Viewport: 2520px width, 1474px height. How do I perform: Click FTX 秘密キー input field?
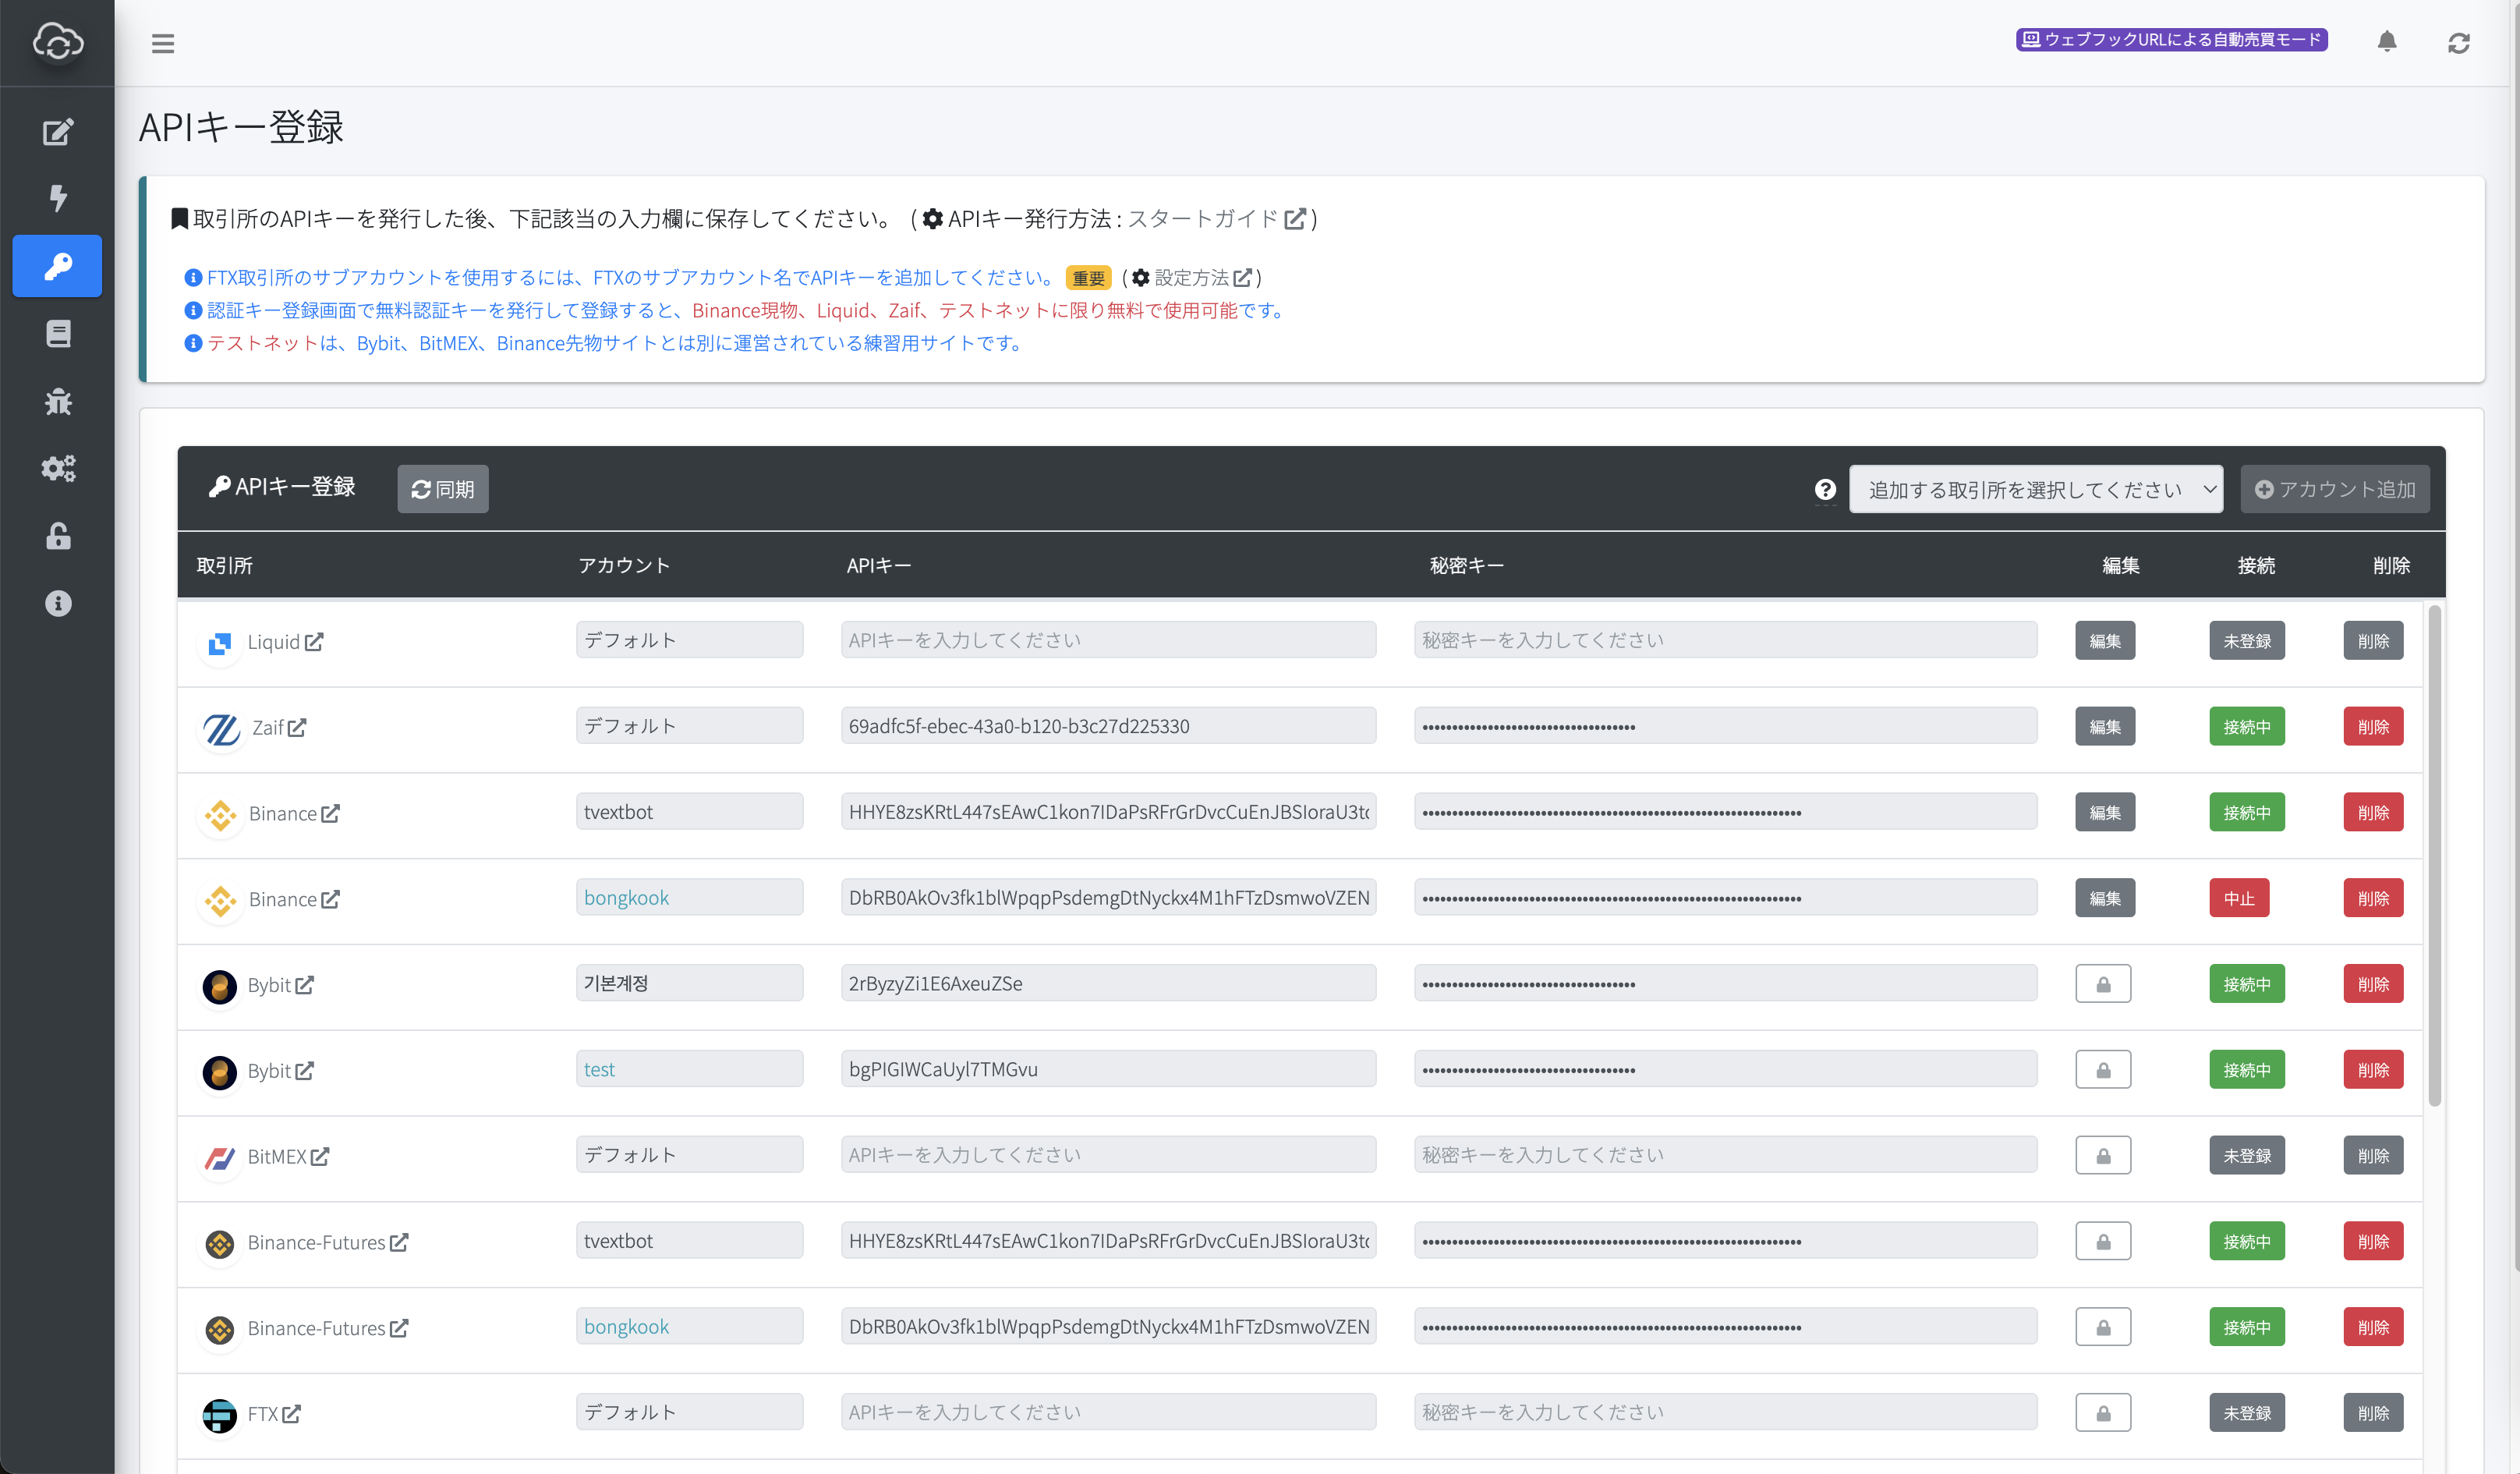point(1725,1412)
